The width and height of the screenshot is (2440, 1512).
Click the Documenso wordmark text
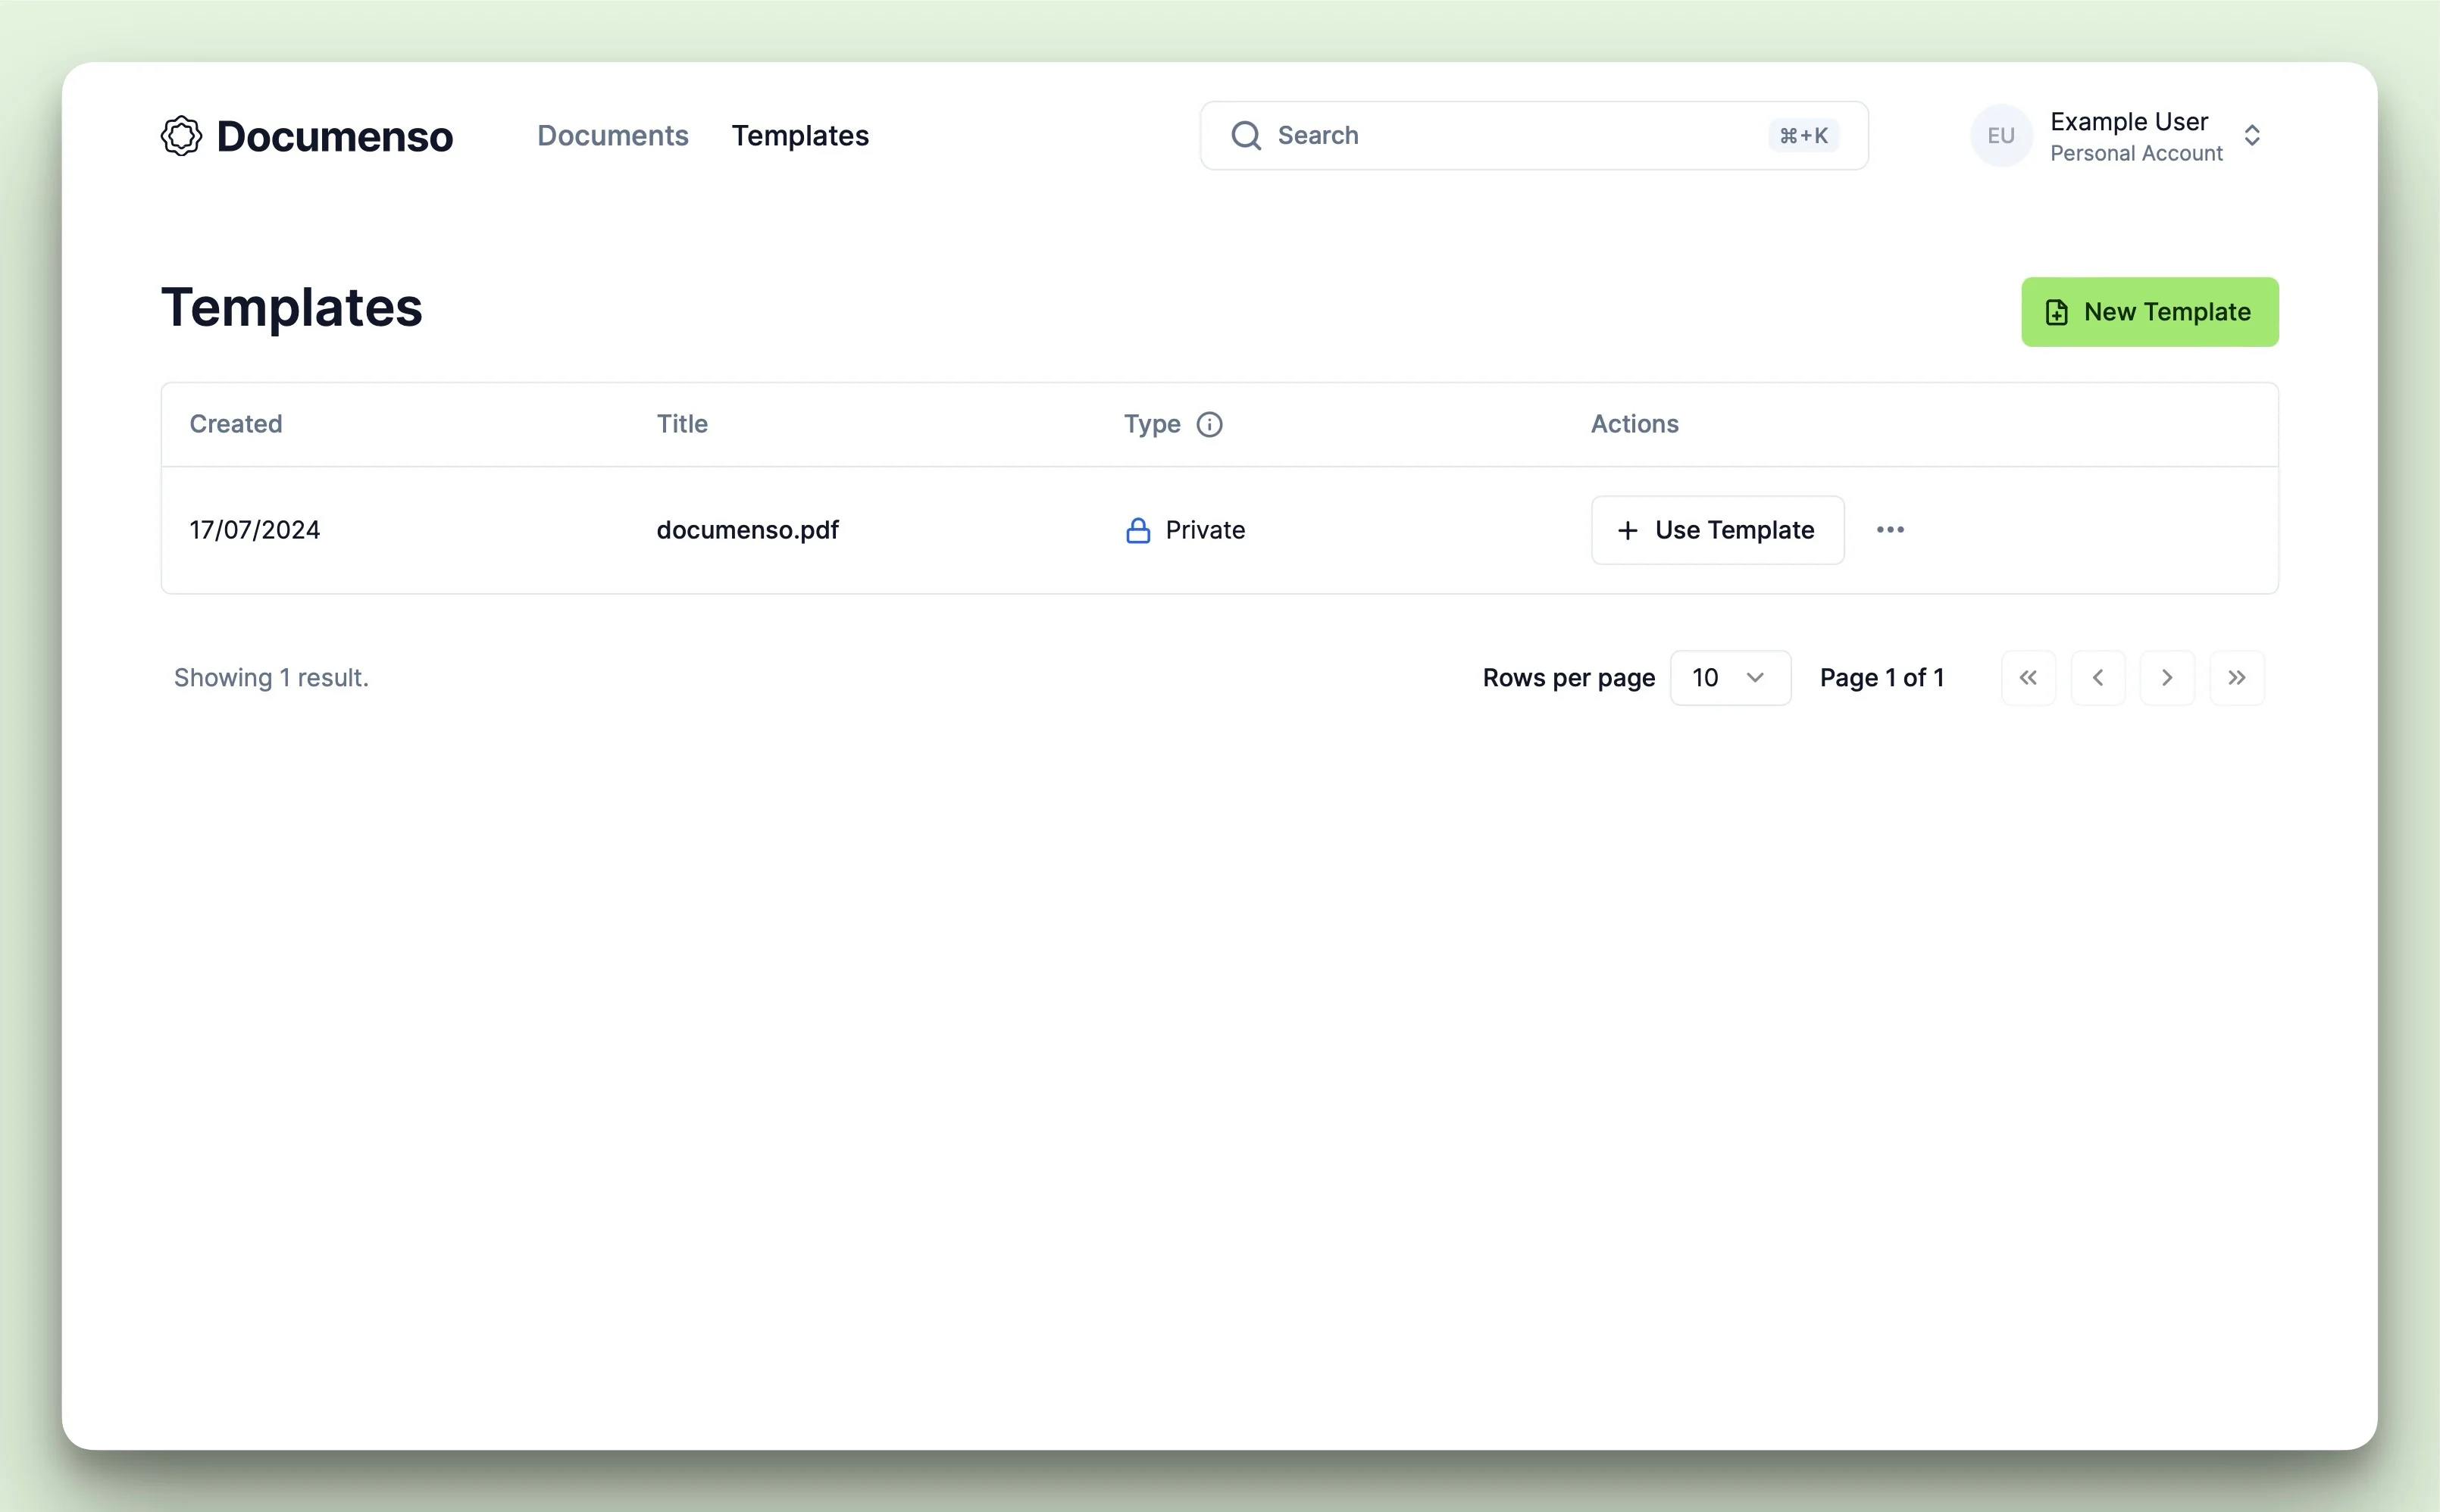334,137
